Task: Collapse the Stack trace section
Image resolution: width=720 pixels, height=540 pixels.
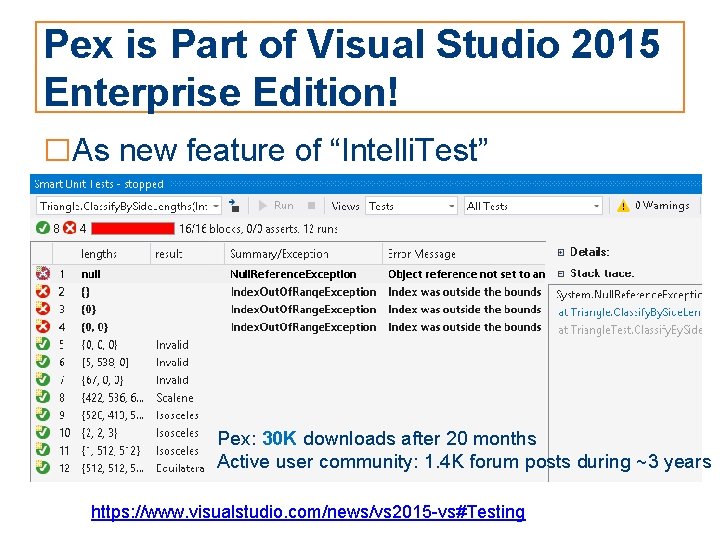Action: point(561,274)
